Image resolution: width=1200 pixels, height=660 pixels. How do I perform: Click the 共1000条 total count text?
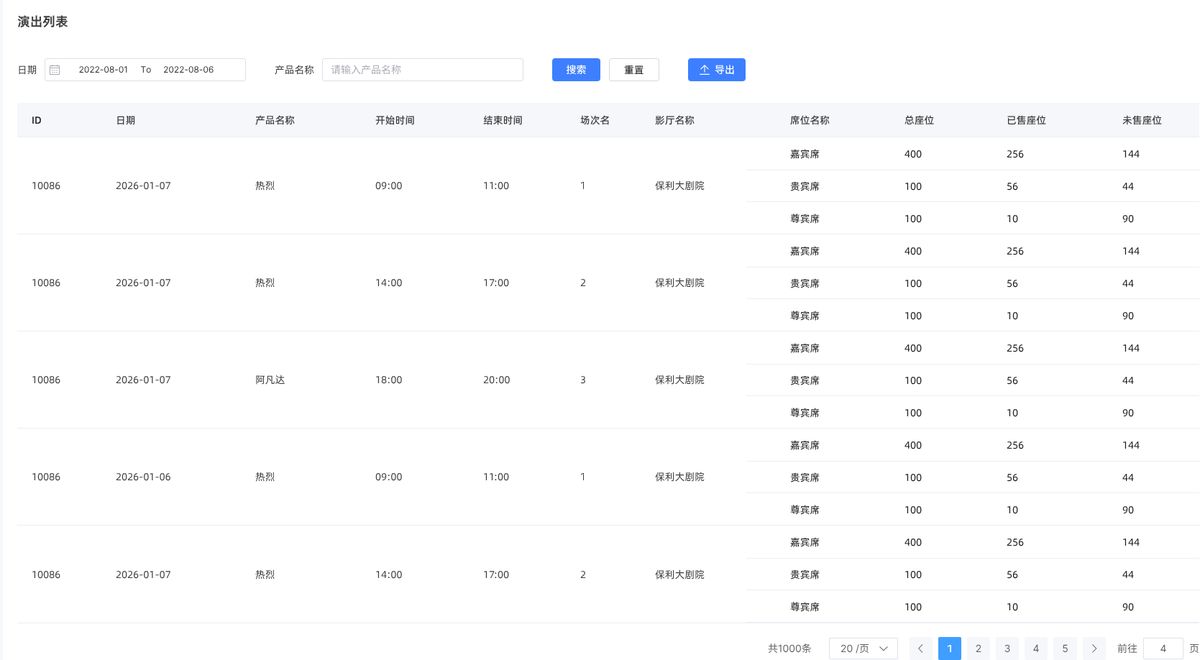(790, 649)
